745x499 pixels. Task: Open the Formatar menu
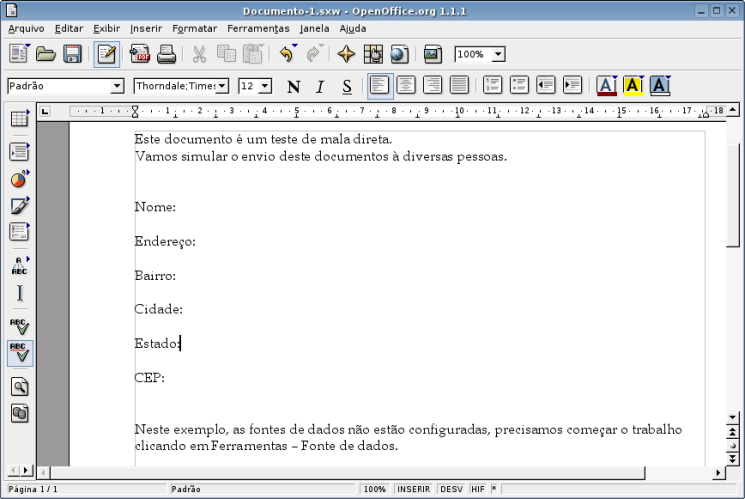tap(194, 29)
